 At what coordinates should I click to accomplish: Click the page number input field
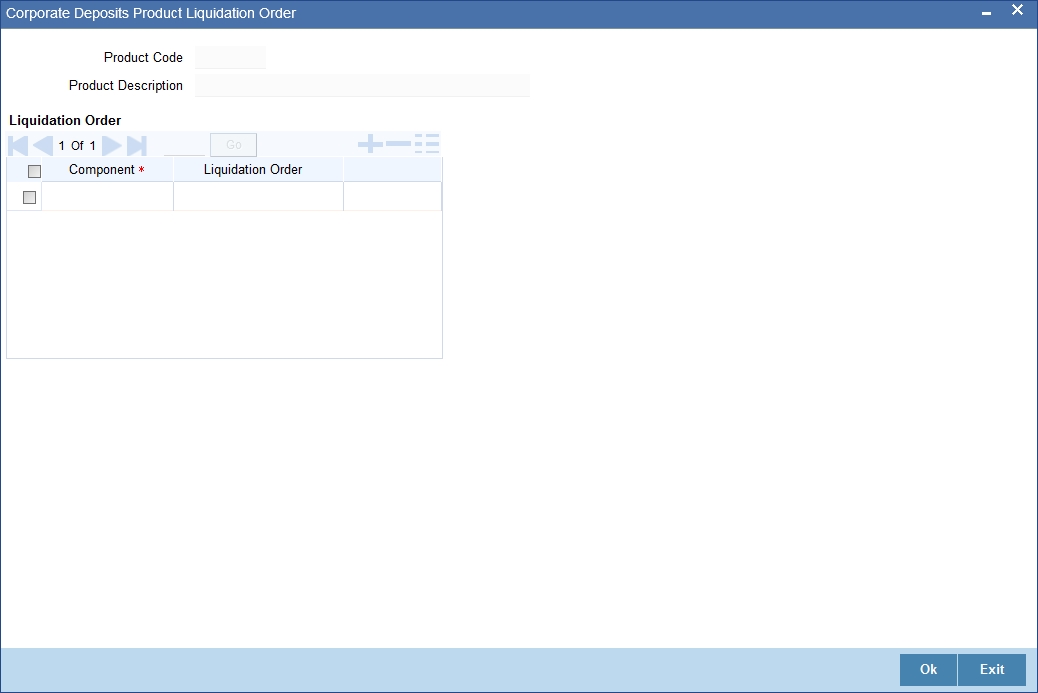[x=185, y=146]
